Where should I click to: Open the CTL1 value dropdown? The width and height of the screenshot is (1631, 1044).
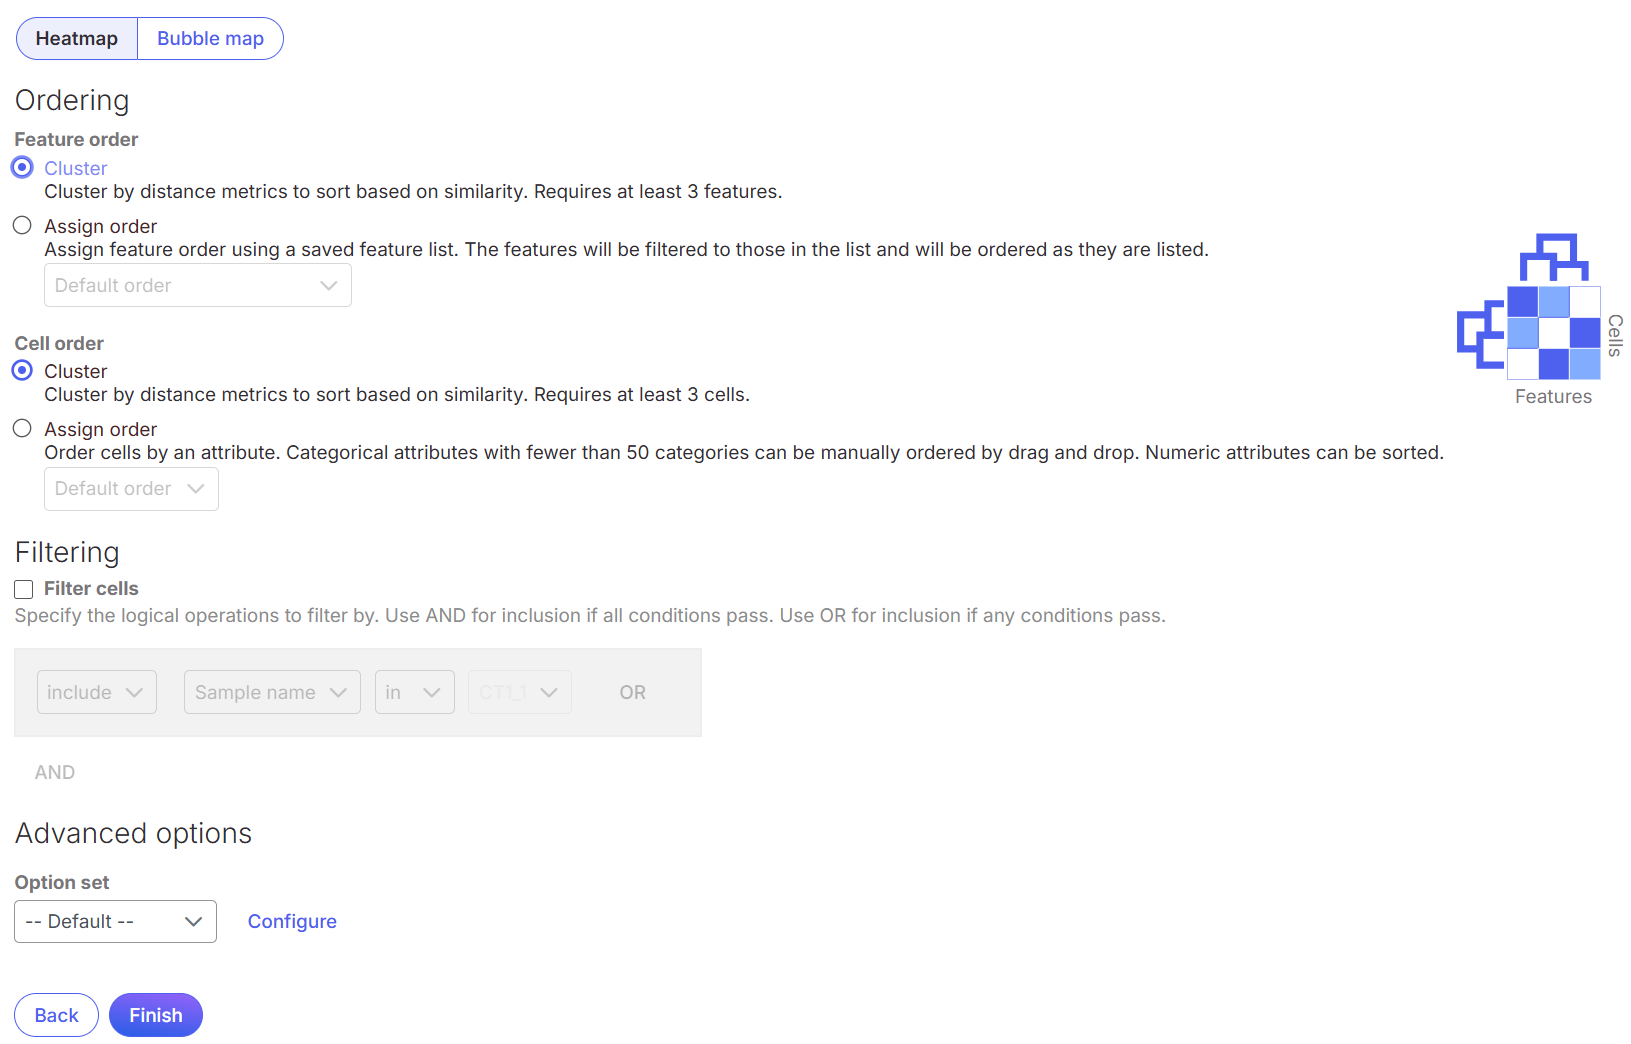coord(520,692)
